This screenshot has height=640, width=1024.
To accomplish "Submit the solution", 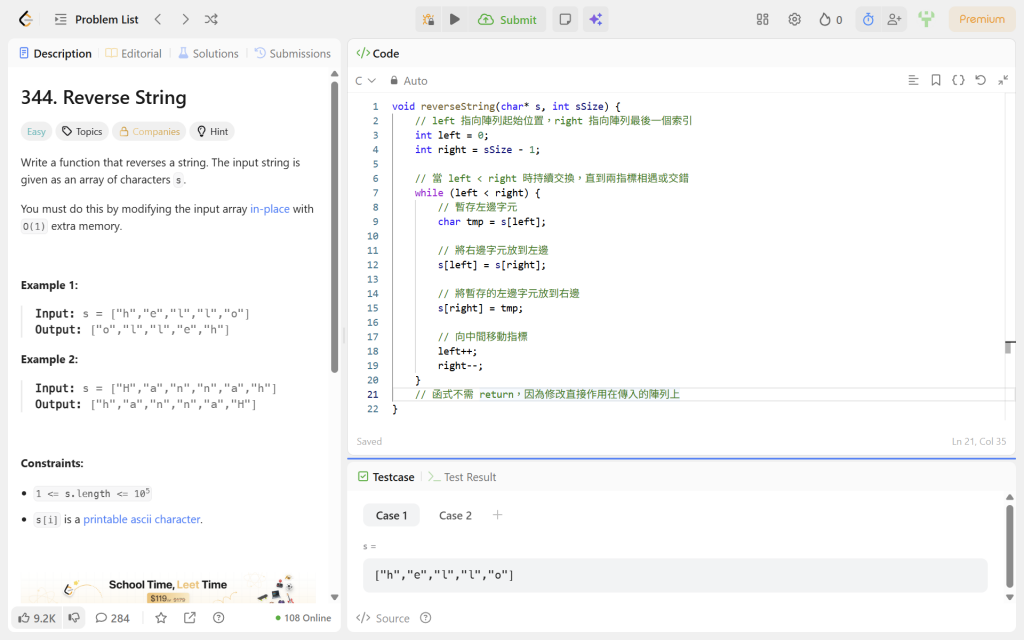I will click(x=507, y=20).
